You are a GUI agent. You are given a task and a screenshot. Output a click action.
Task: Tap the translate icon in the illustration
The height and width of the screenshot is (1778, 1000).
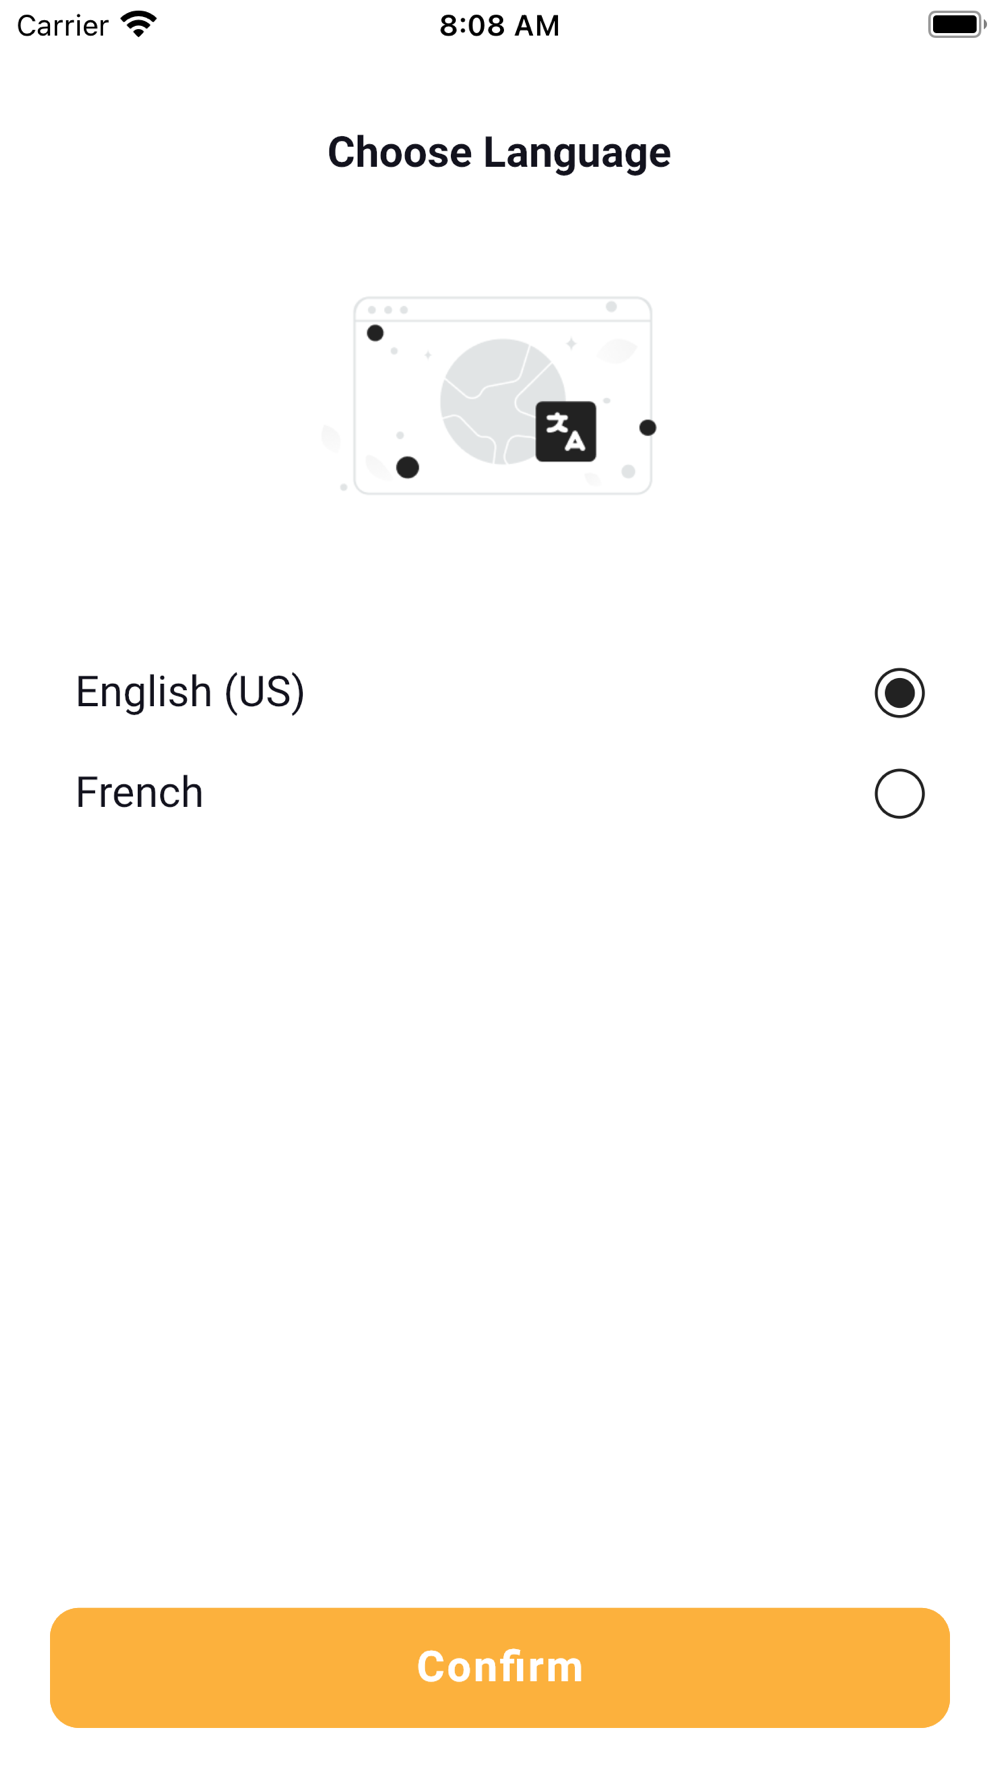566,432
